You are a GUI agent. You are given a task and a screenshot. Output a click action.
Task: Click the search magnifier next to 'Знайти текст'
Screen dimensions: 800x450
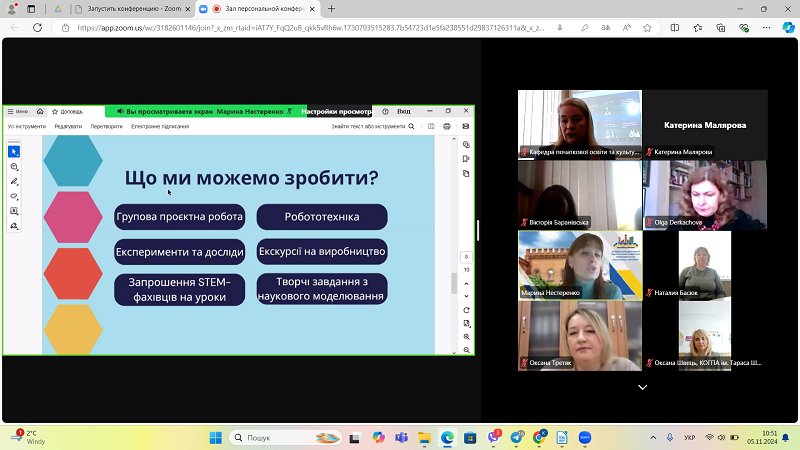[411, 127]
